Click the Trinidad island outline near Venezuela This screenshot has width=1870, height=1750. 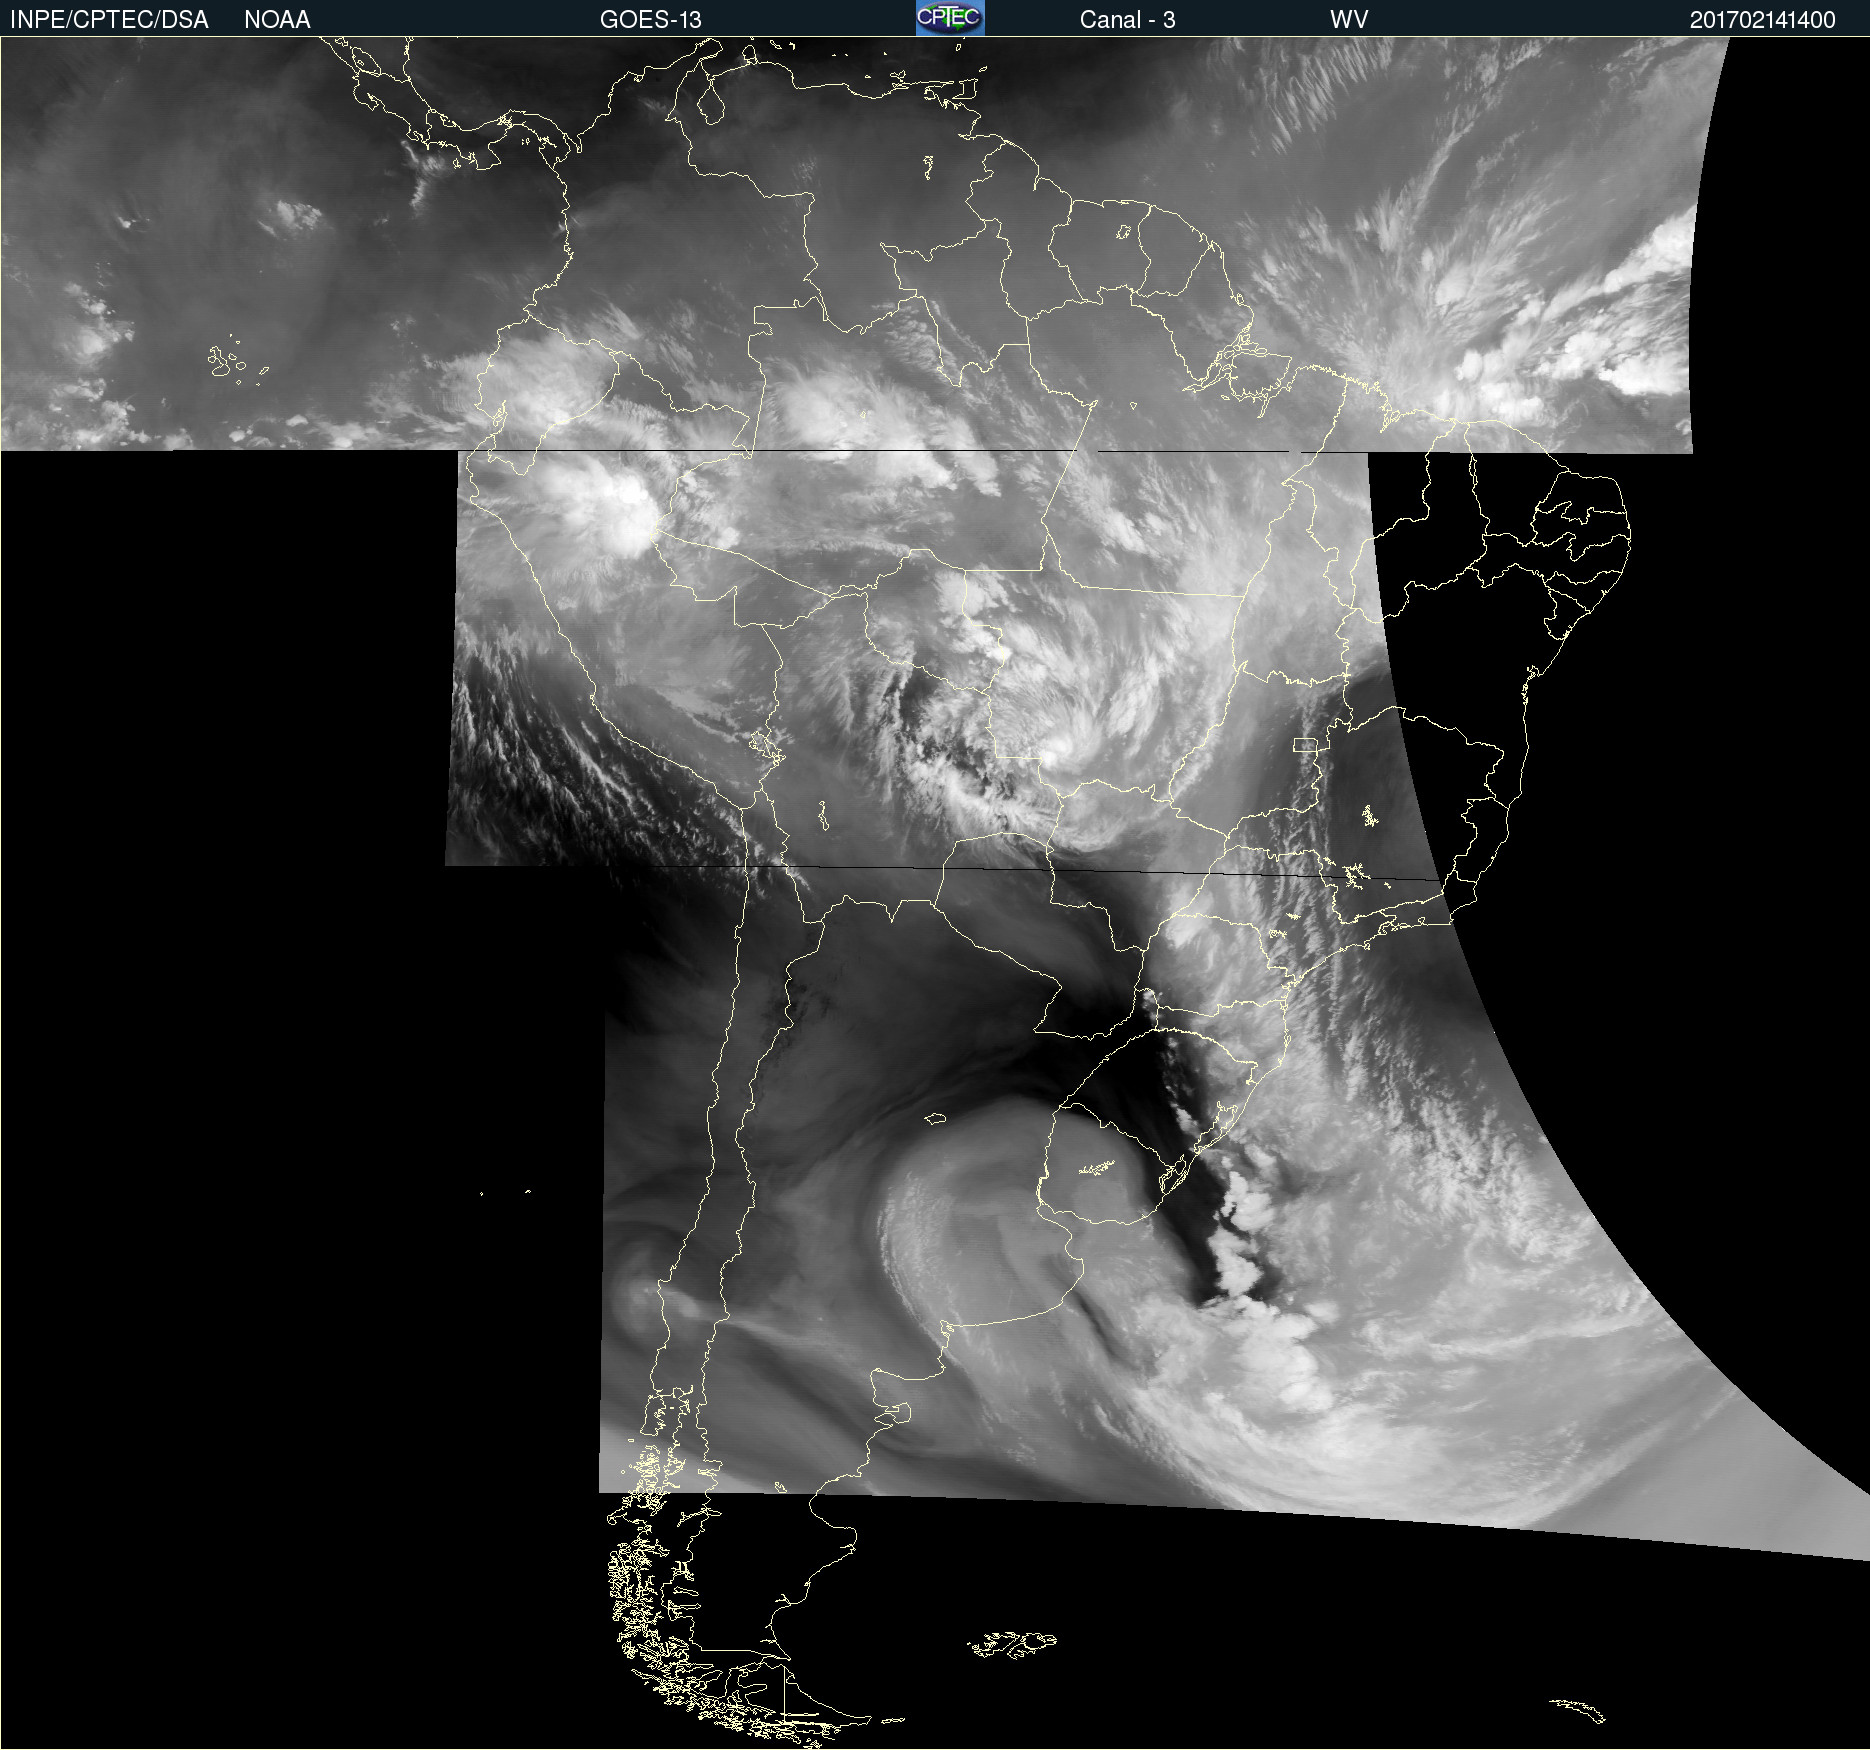tap(963, 91)
